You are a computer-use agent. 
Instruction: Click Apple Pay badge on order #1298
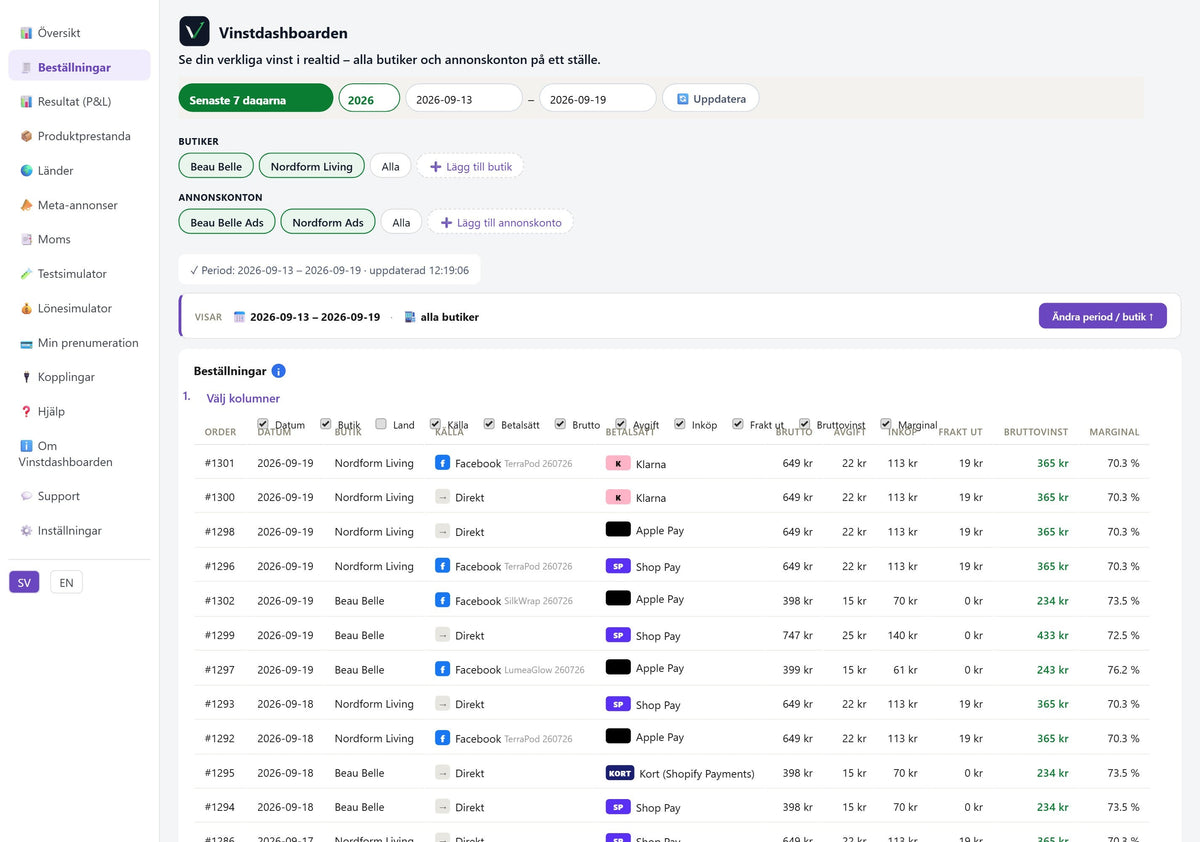coord(619,530)
